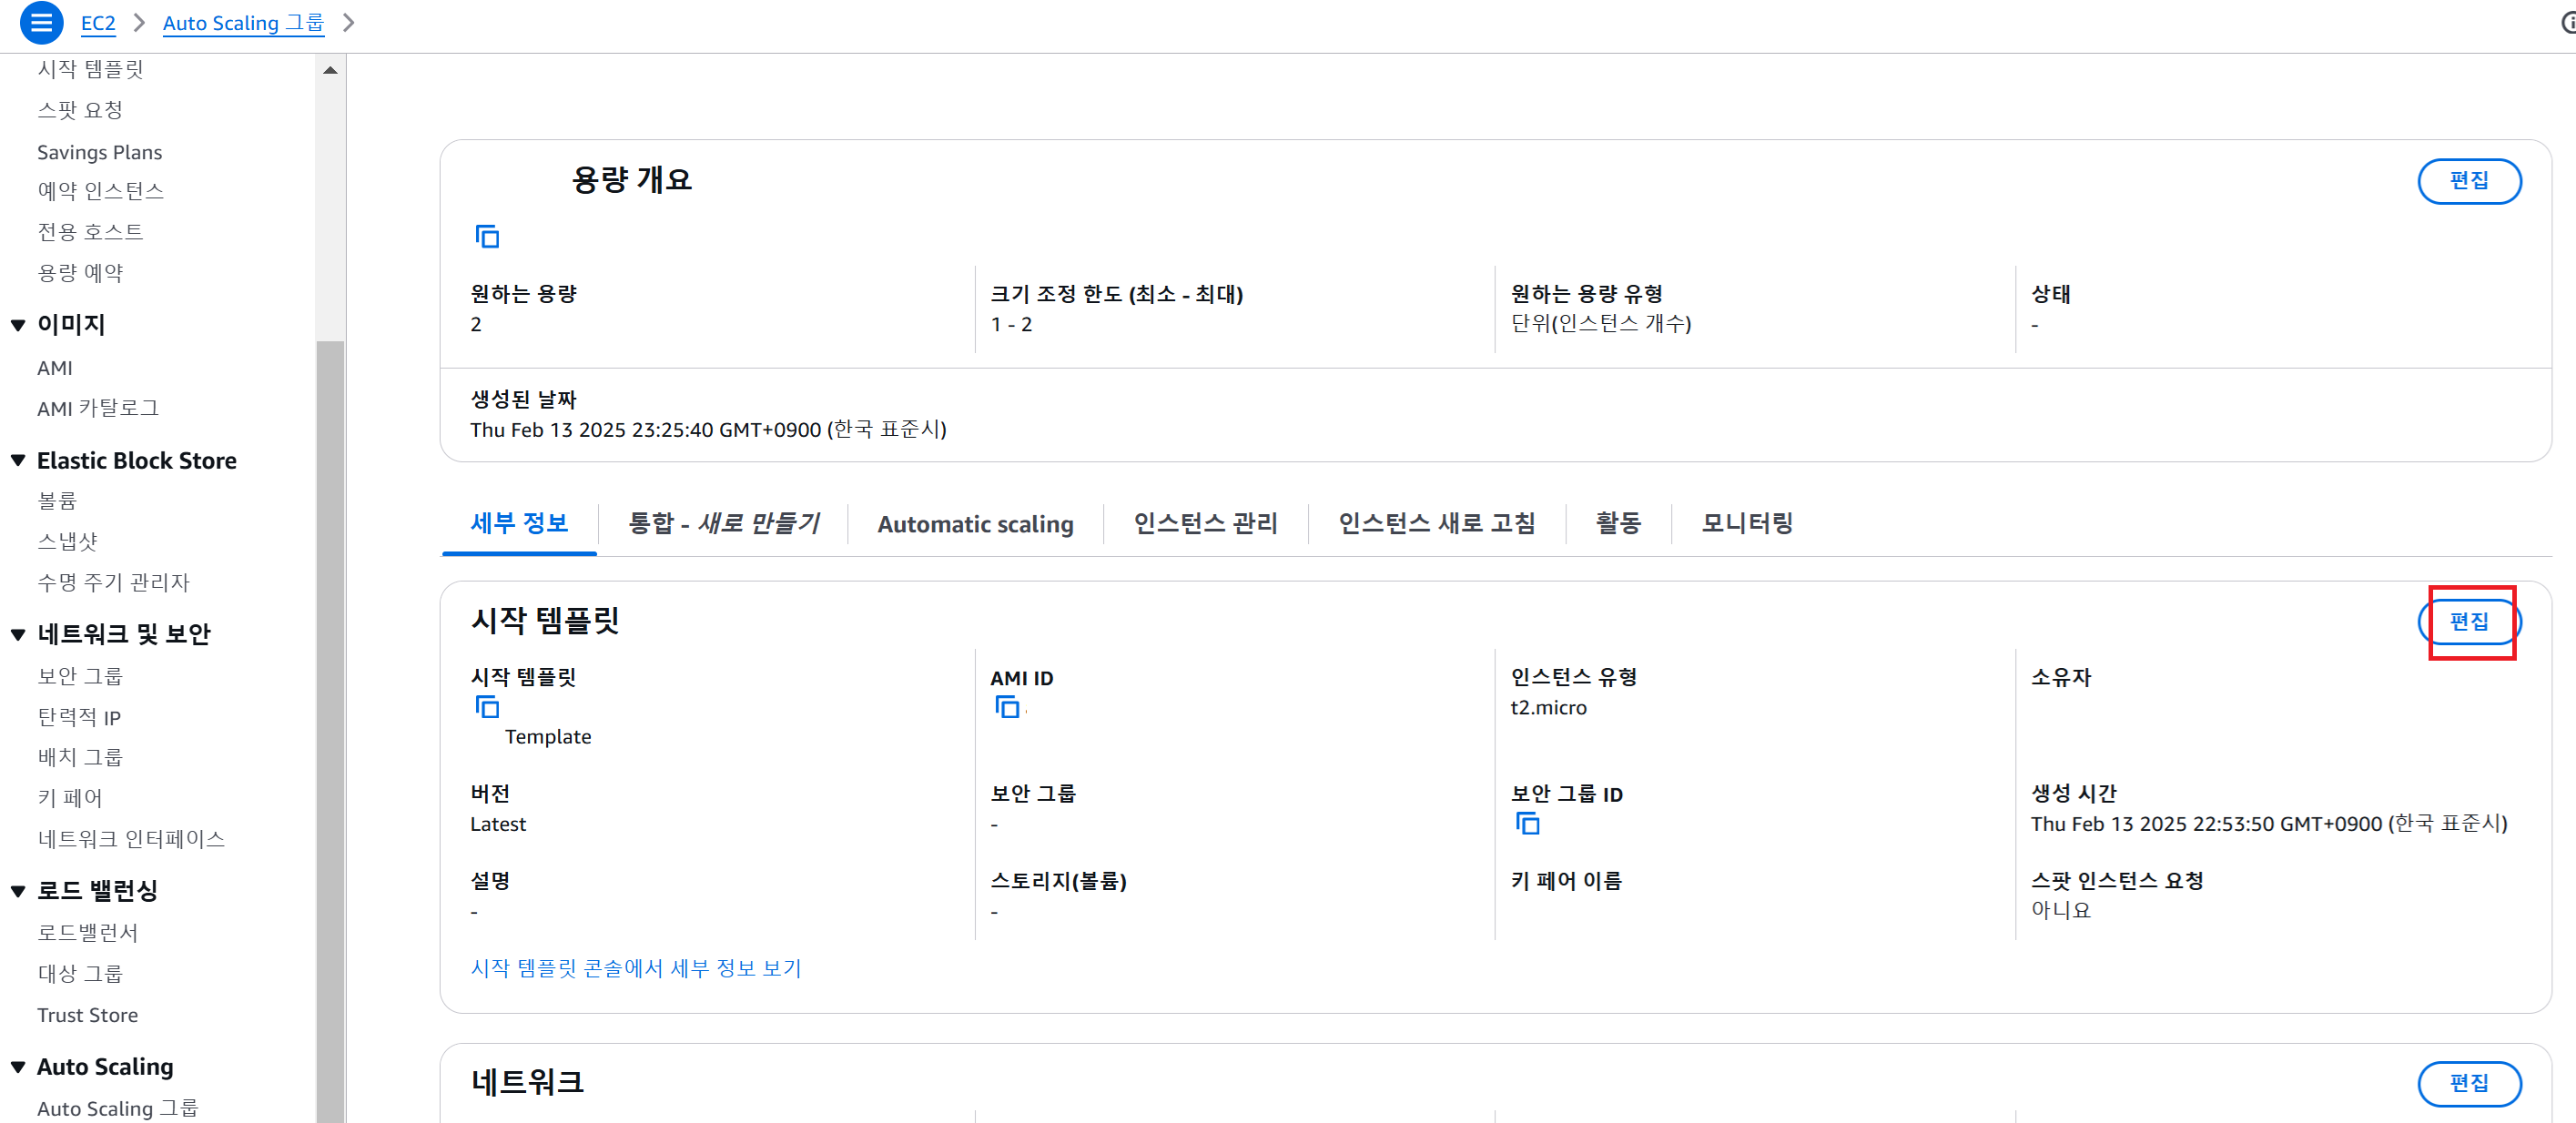Image resolution: width=2576 pixels, height=1123 pixels.
Task: Switch to the Automatic scaling tab
Action: [975, 523]
